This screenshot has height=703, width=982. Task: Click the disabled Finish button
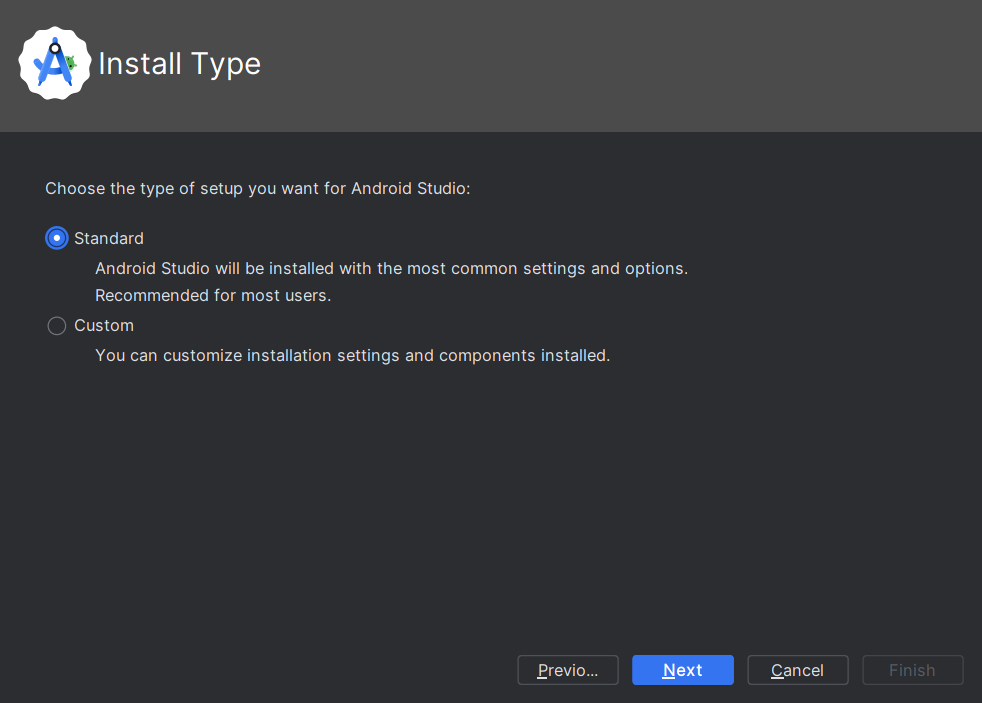912,670
